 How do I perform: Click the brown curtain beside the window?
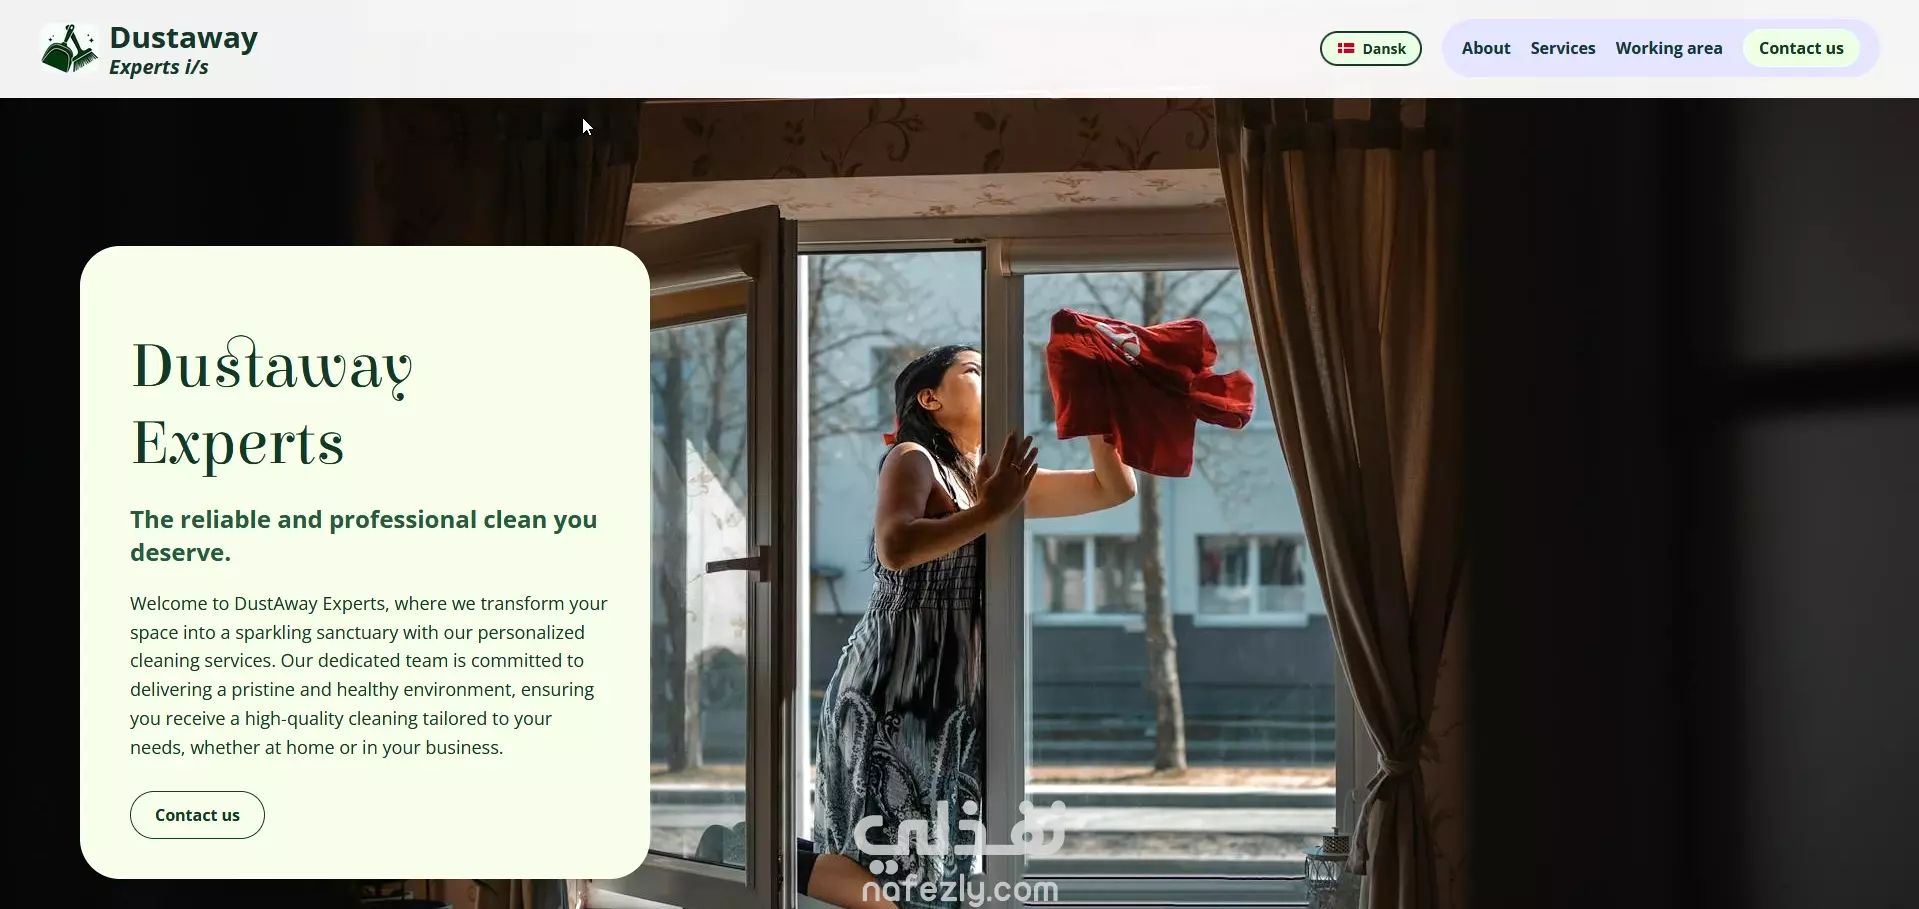click(x=1340, y=500)
